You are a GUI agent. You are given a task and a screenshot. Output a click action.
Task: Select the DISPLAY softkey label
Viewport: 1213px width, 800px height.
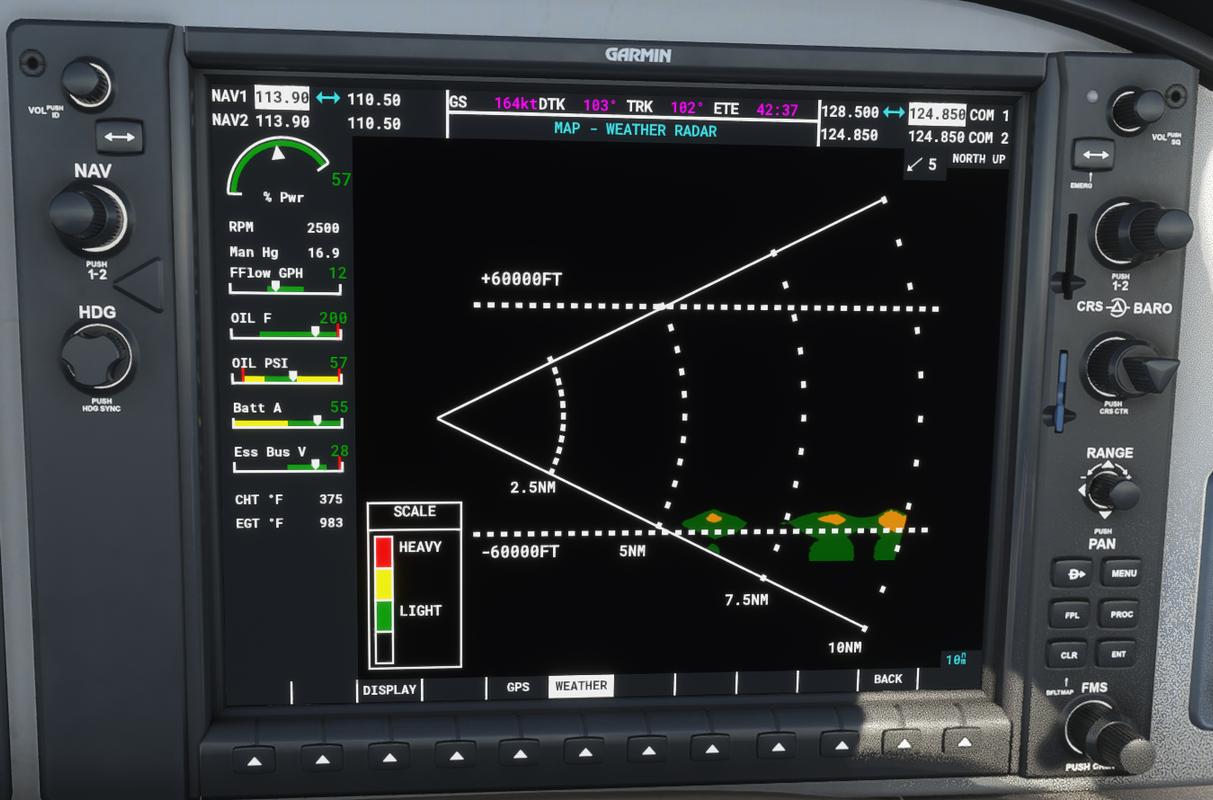click(x=390, y=689)
